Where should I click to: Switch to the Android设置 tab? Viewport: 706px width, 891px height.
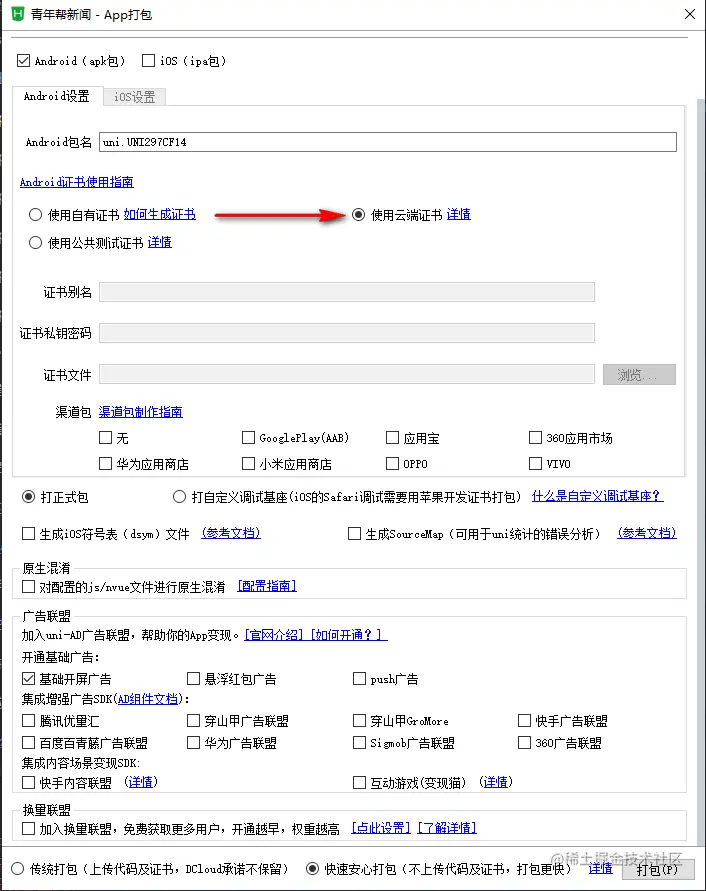point(57,96)
